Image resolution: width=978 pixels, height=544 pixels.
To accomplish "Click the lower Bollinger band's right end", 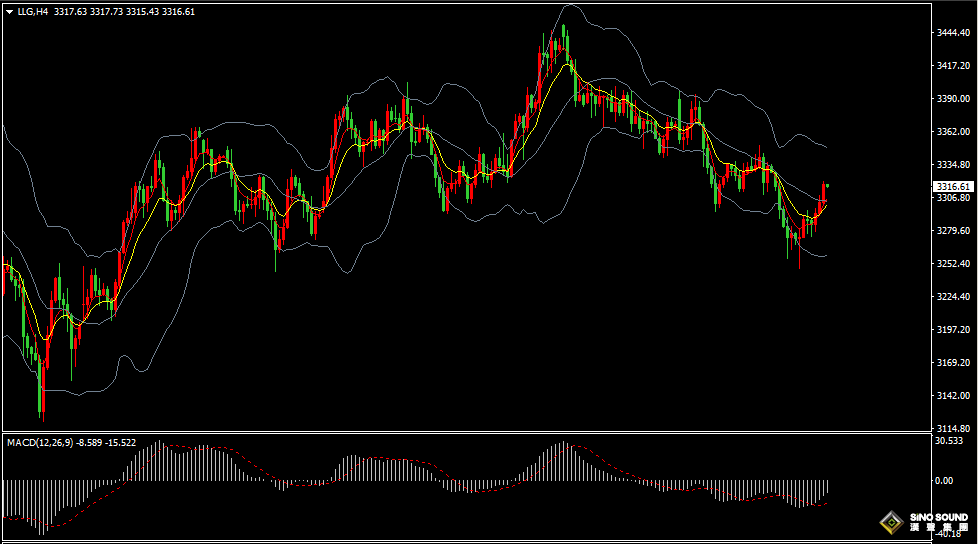I will coord(826,256).
